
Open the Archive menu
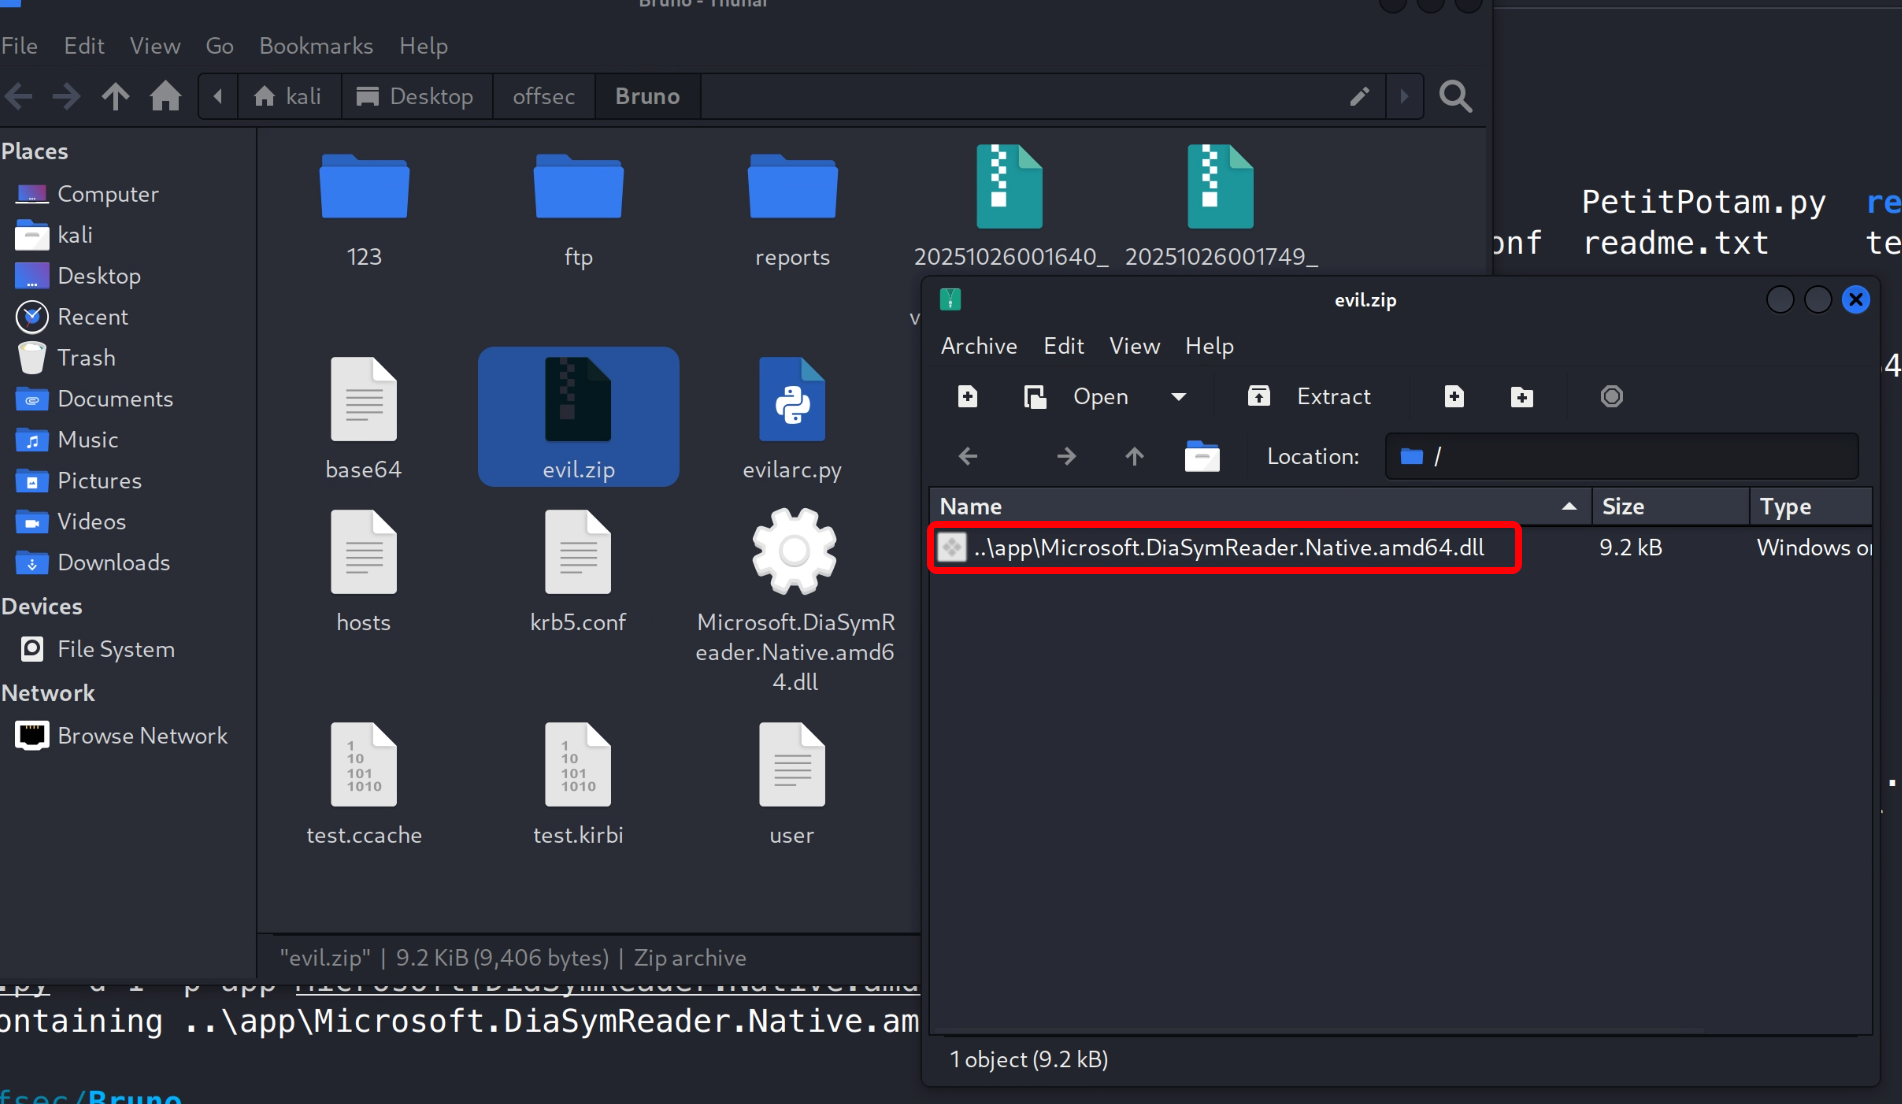pyautogui.click(x=978, y=346)
